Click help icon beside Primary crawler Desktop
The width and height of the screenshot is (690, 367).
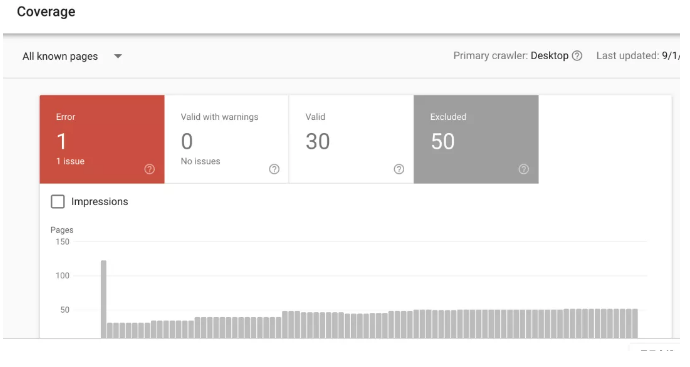(x=577, y=56)
